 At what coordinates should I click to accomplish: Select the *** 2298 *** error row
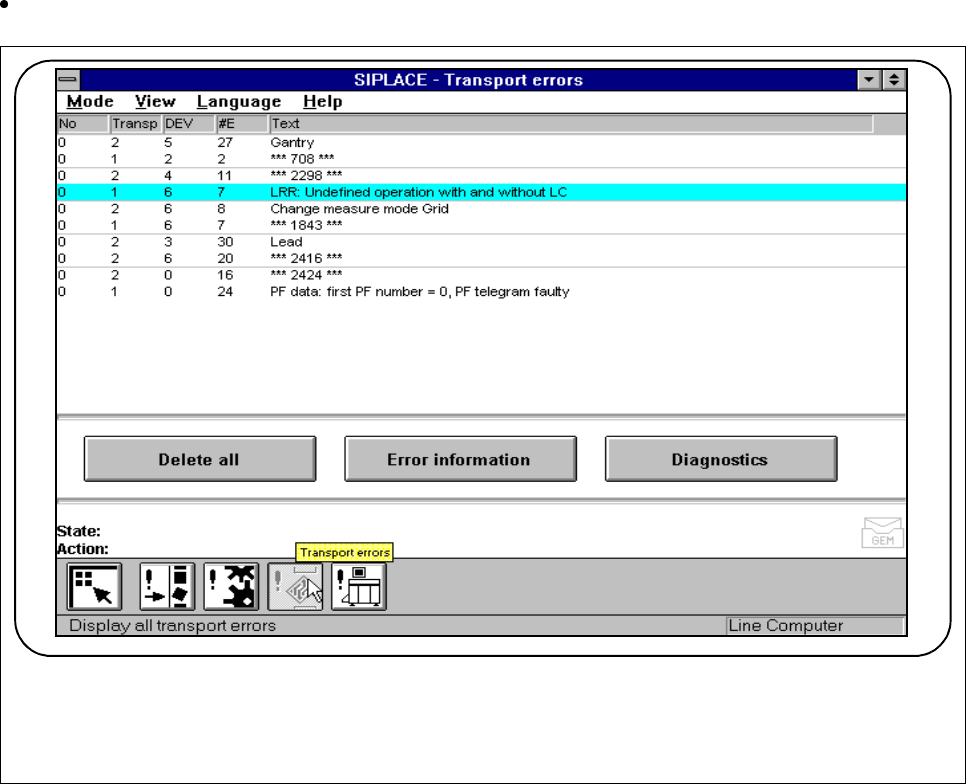[x=481, y=176]
